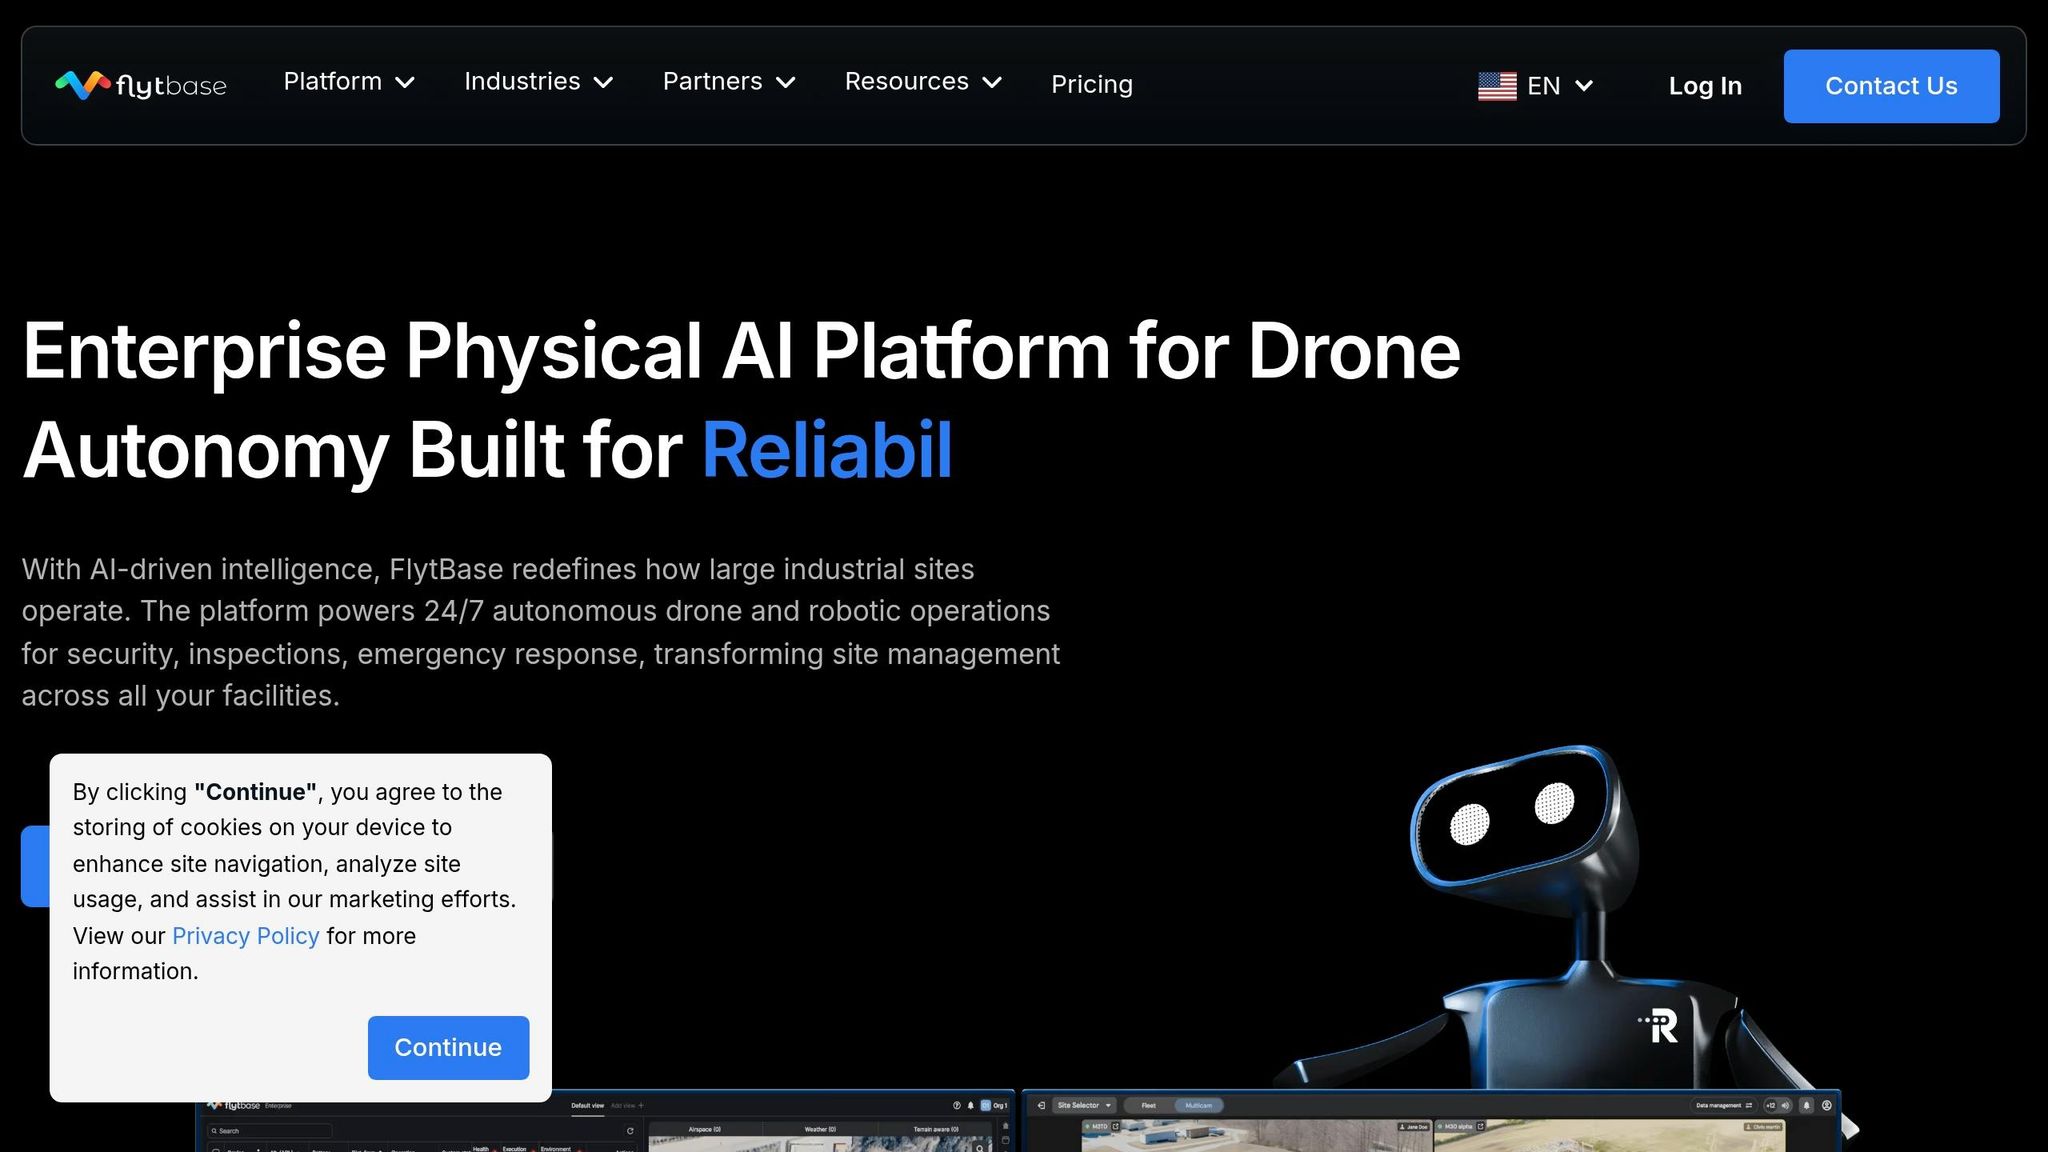
Task: Click the speaker volume icon in dashboard preview
Action: point(1785,1105)
